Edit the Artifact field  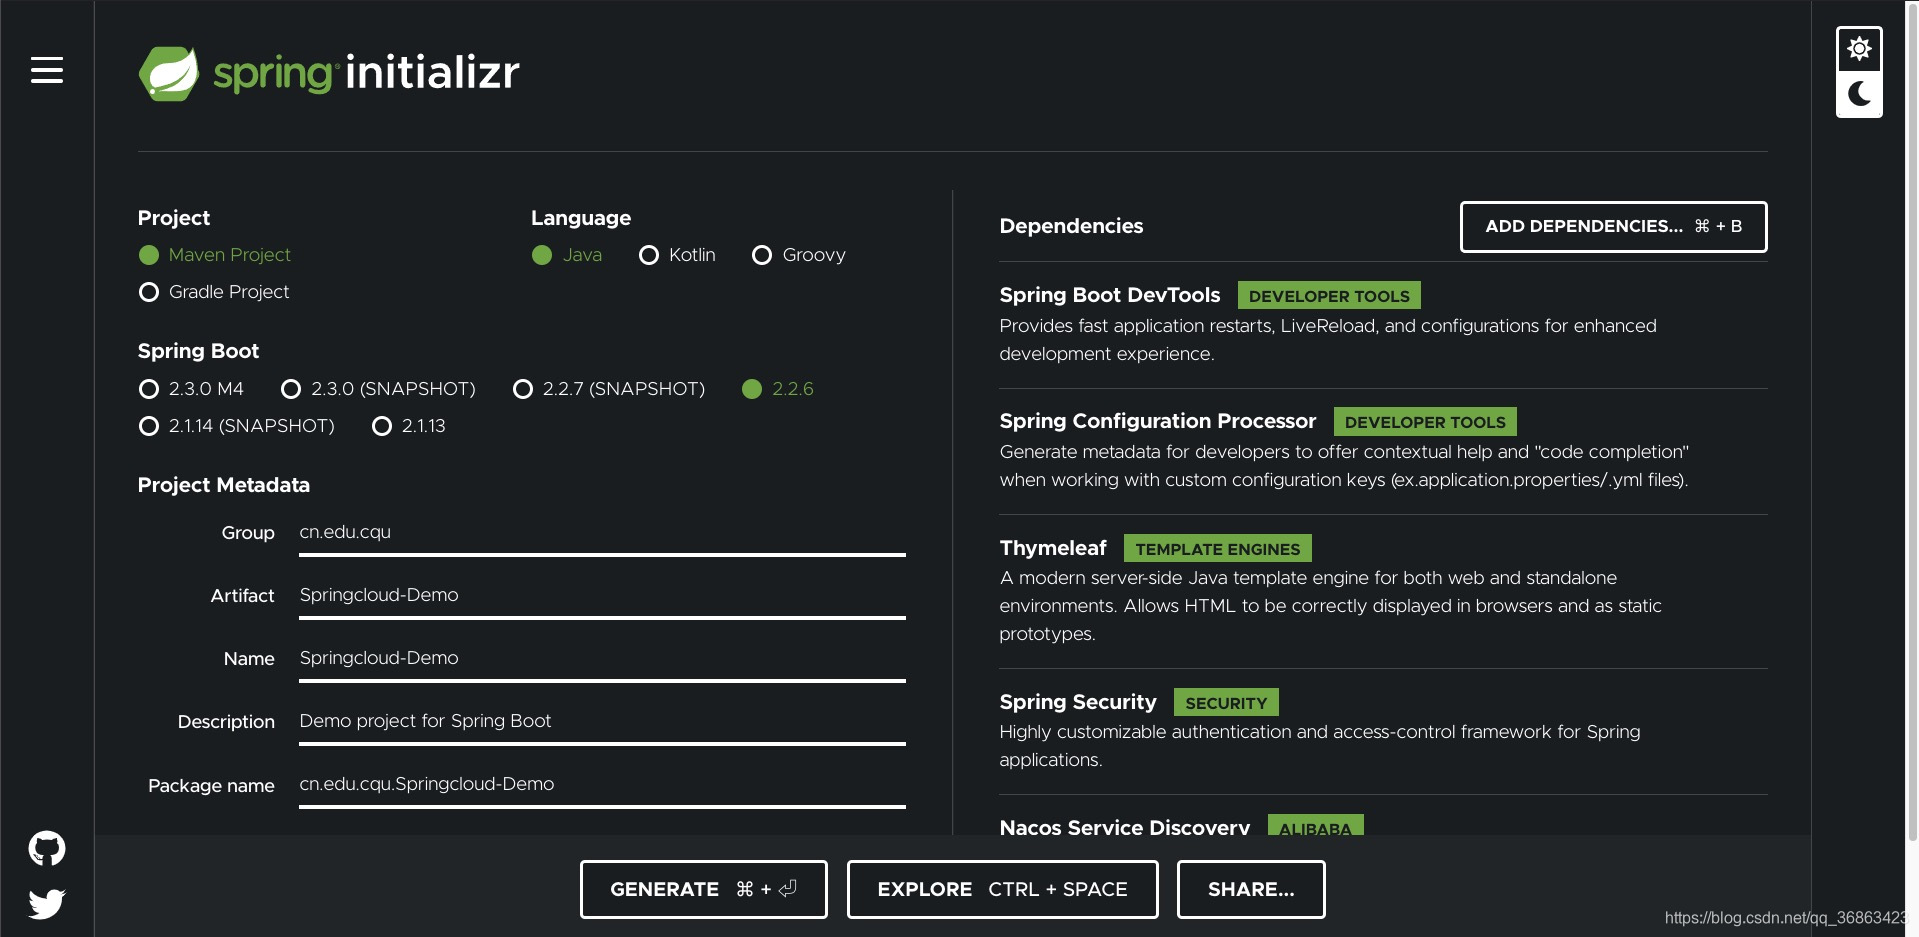(602, 596)
